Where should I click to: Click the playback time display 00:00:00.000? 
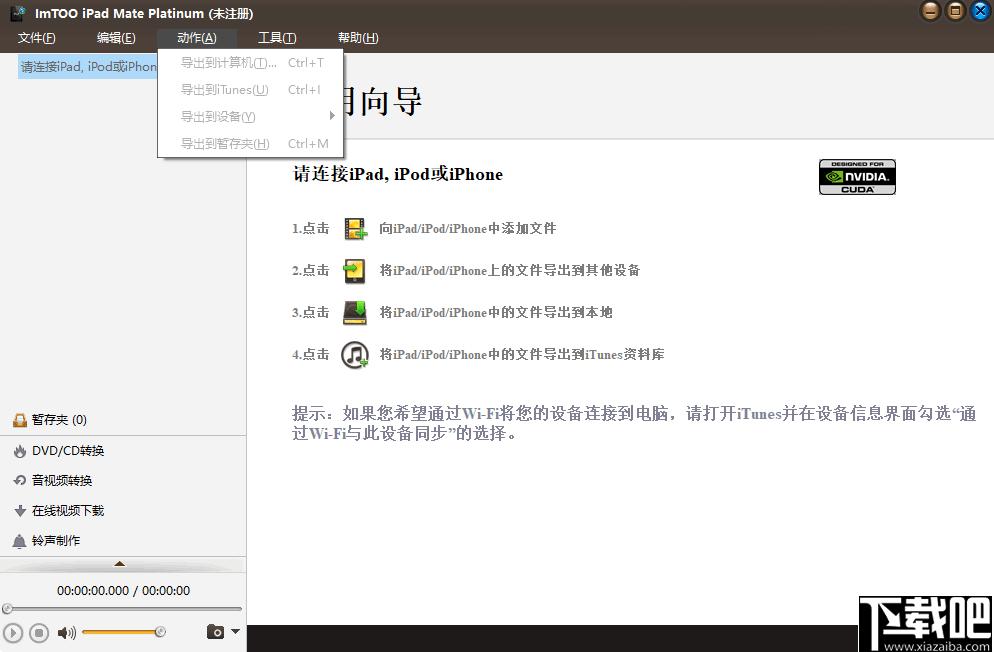click(93, 591)
